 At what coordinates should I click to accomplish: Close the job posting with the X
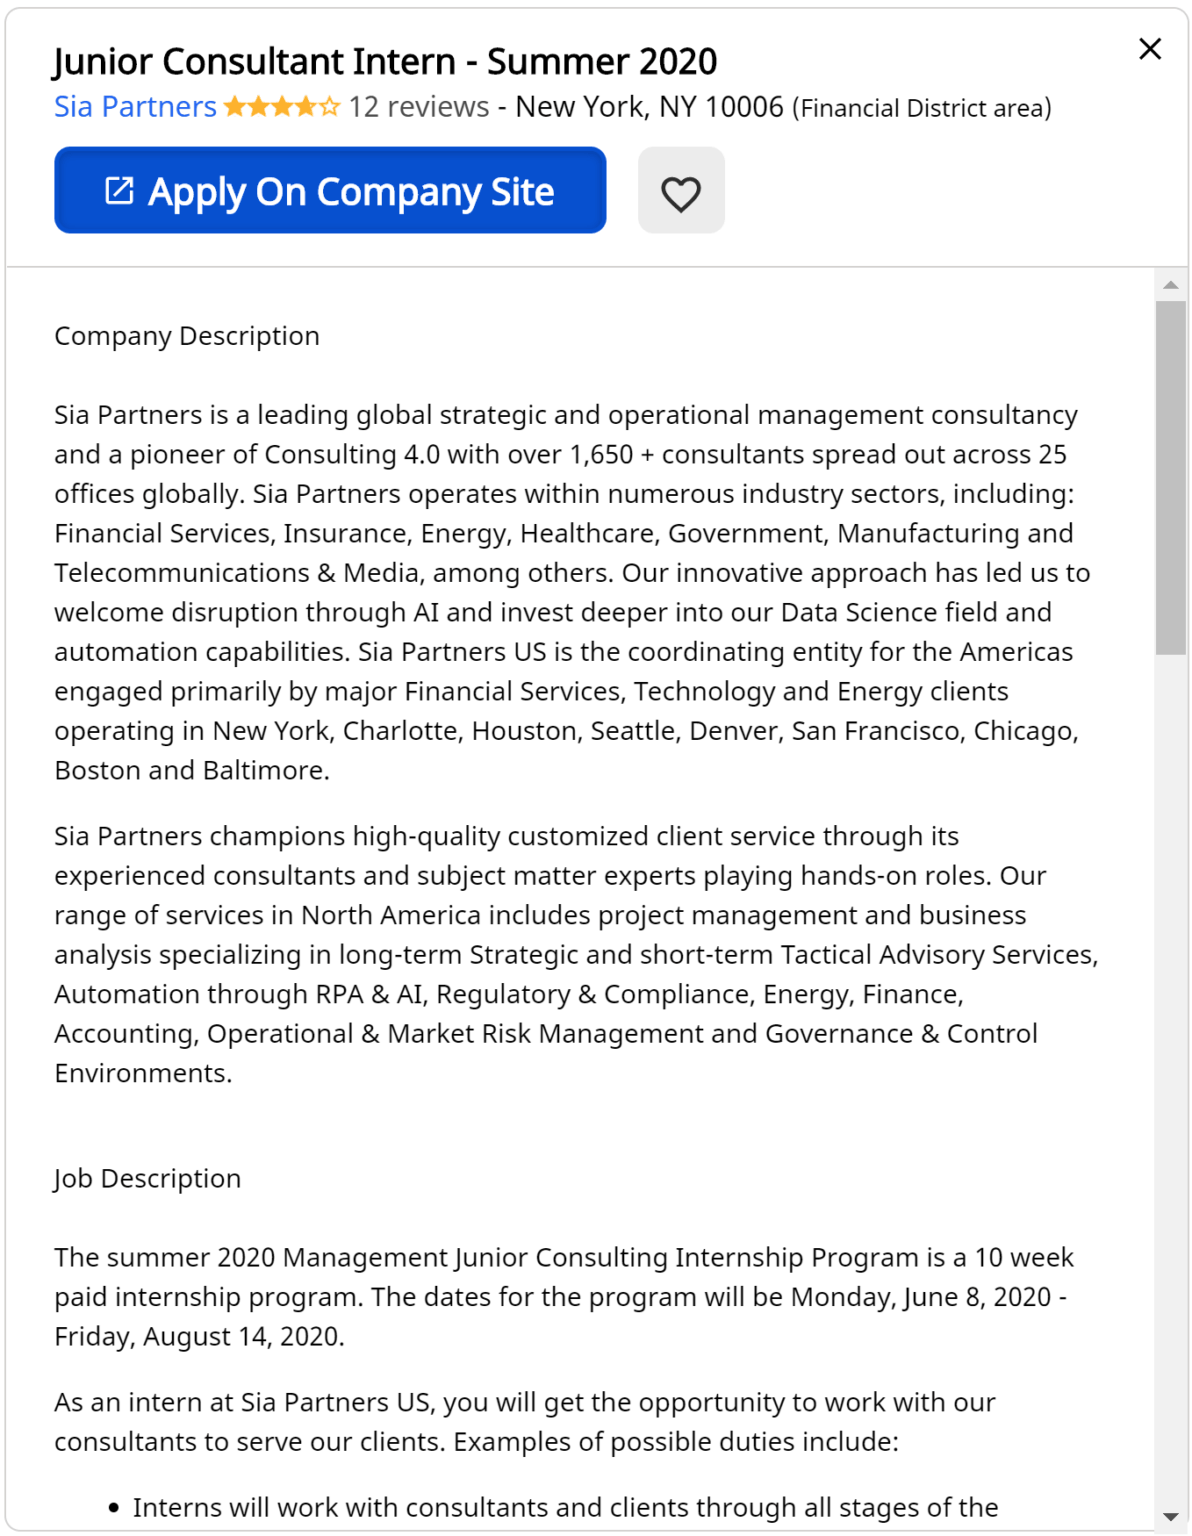point(1150,49)
